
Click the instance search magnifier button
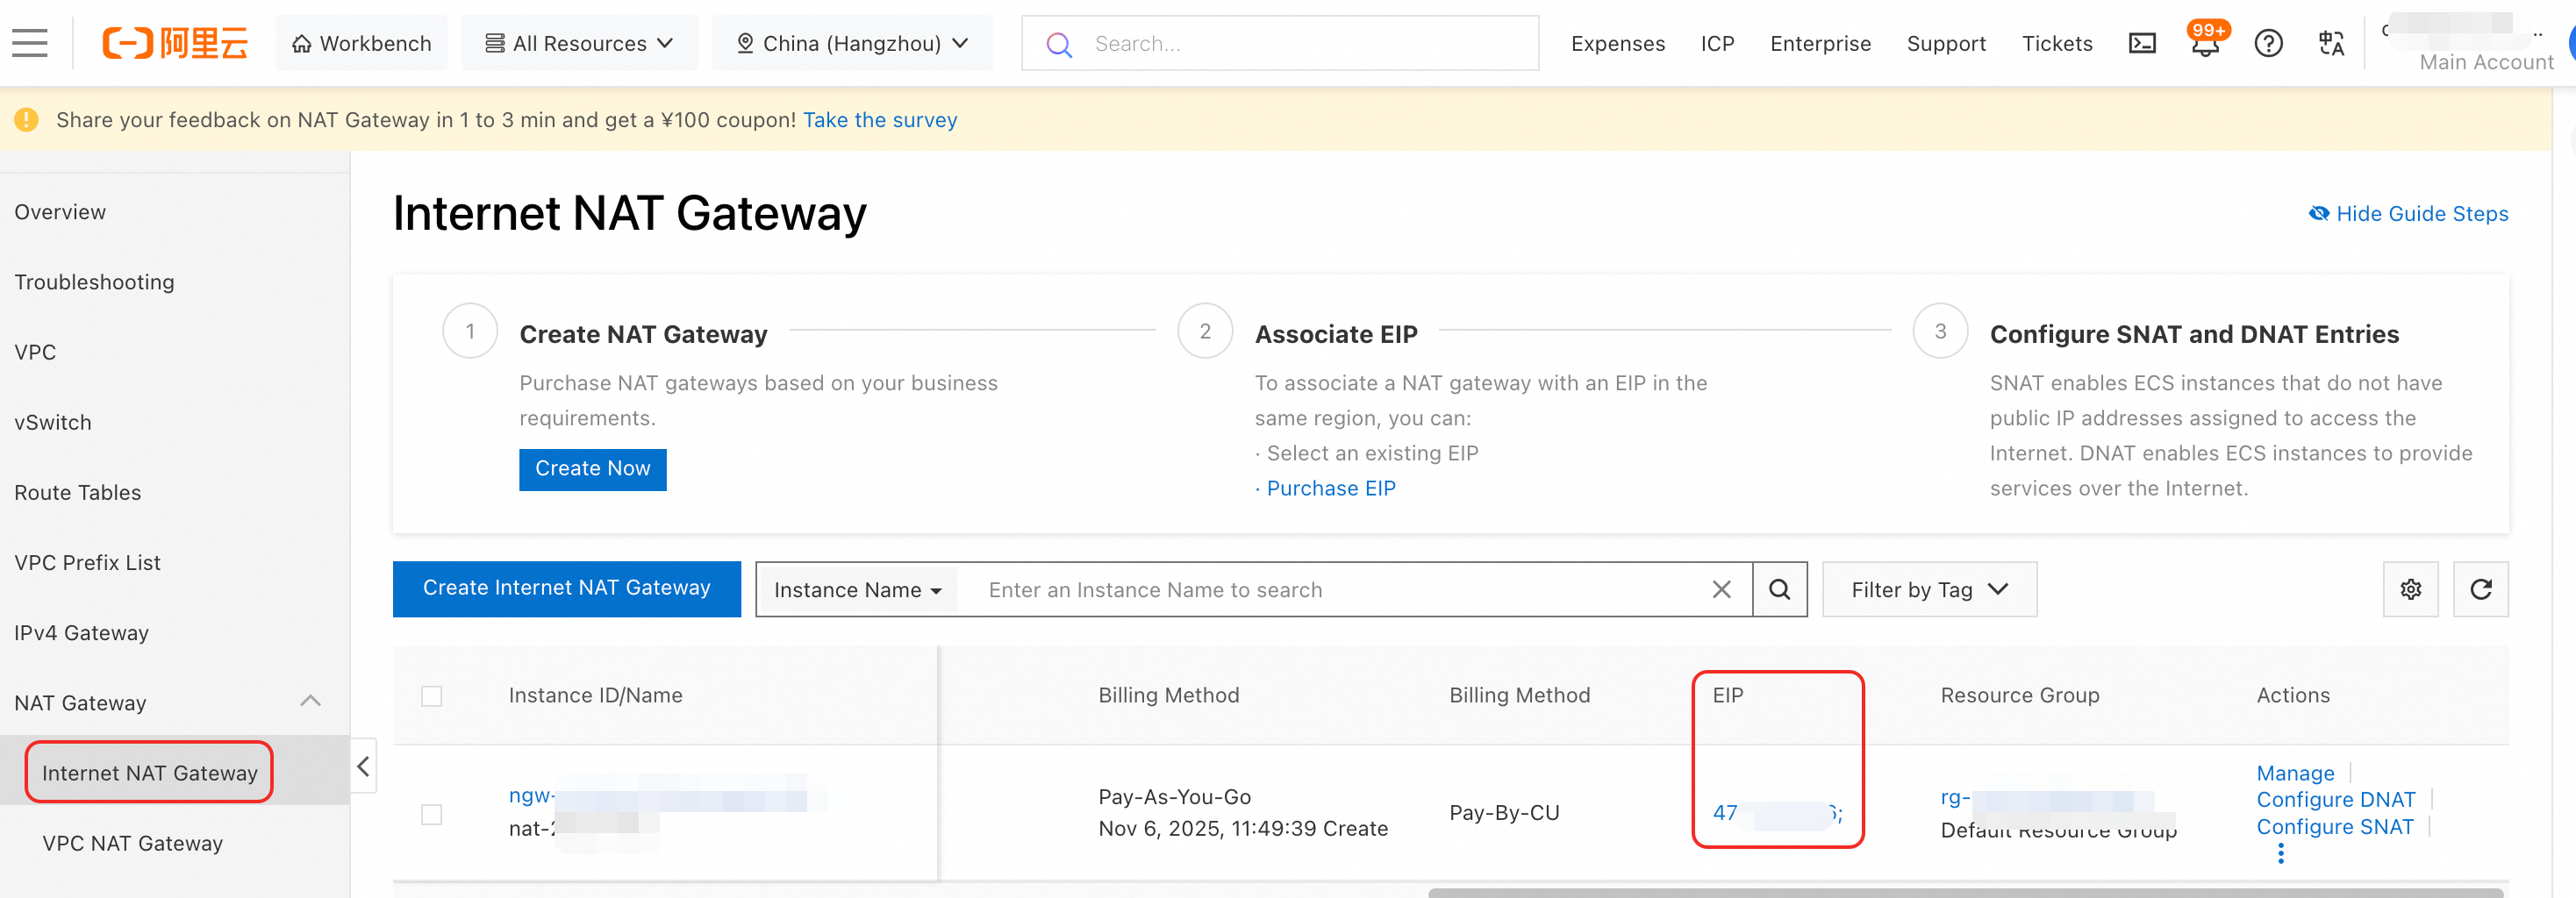[x=1780, y=589]
